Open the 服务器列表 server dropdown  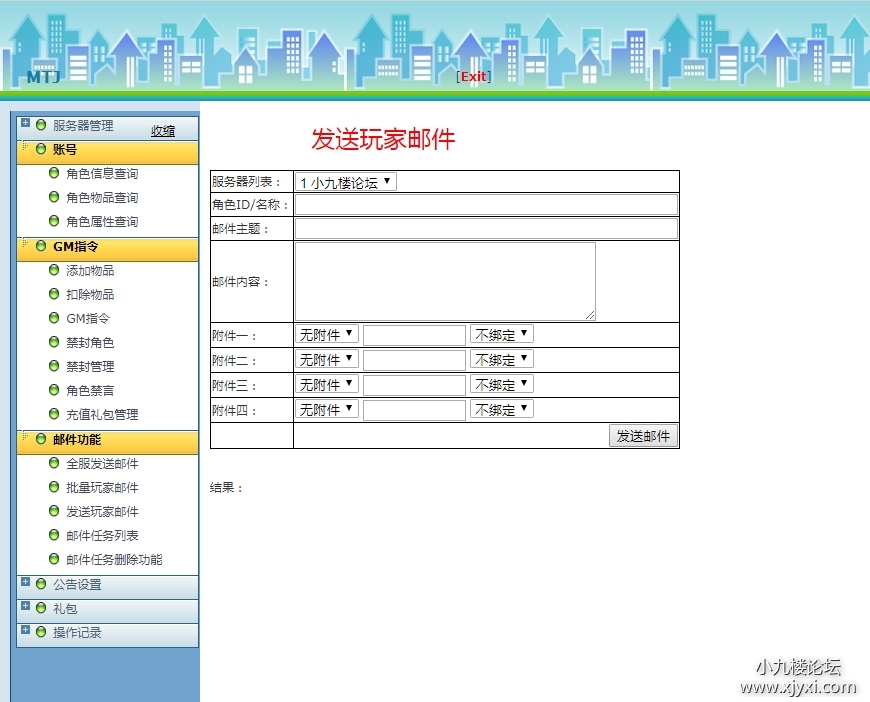click(x=345, y=183)
